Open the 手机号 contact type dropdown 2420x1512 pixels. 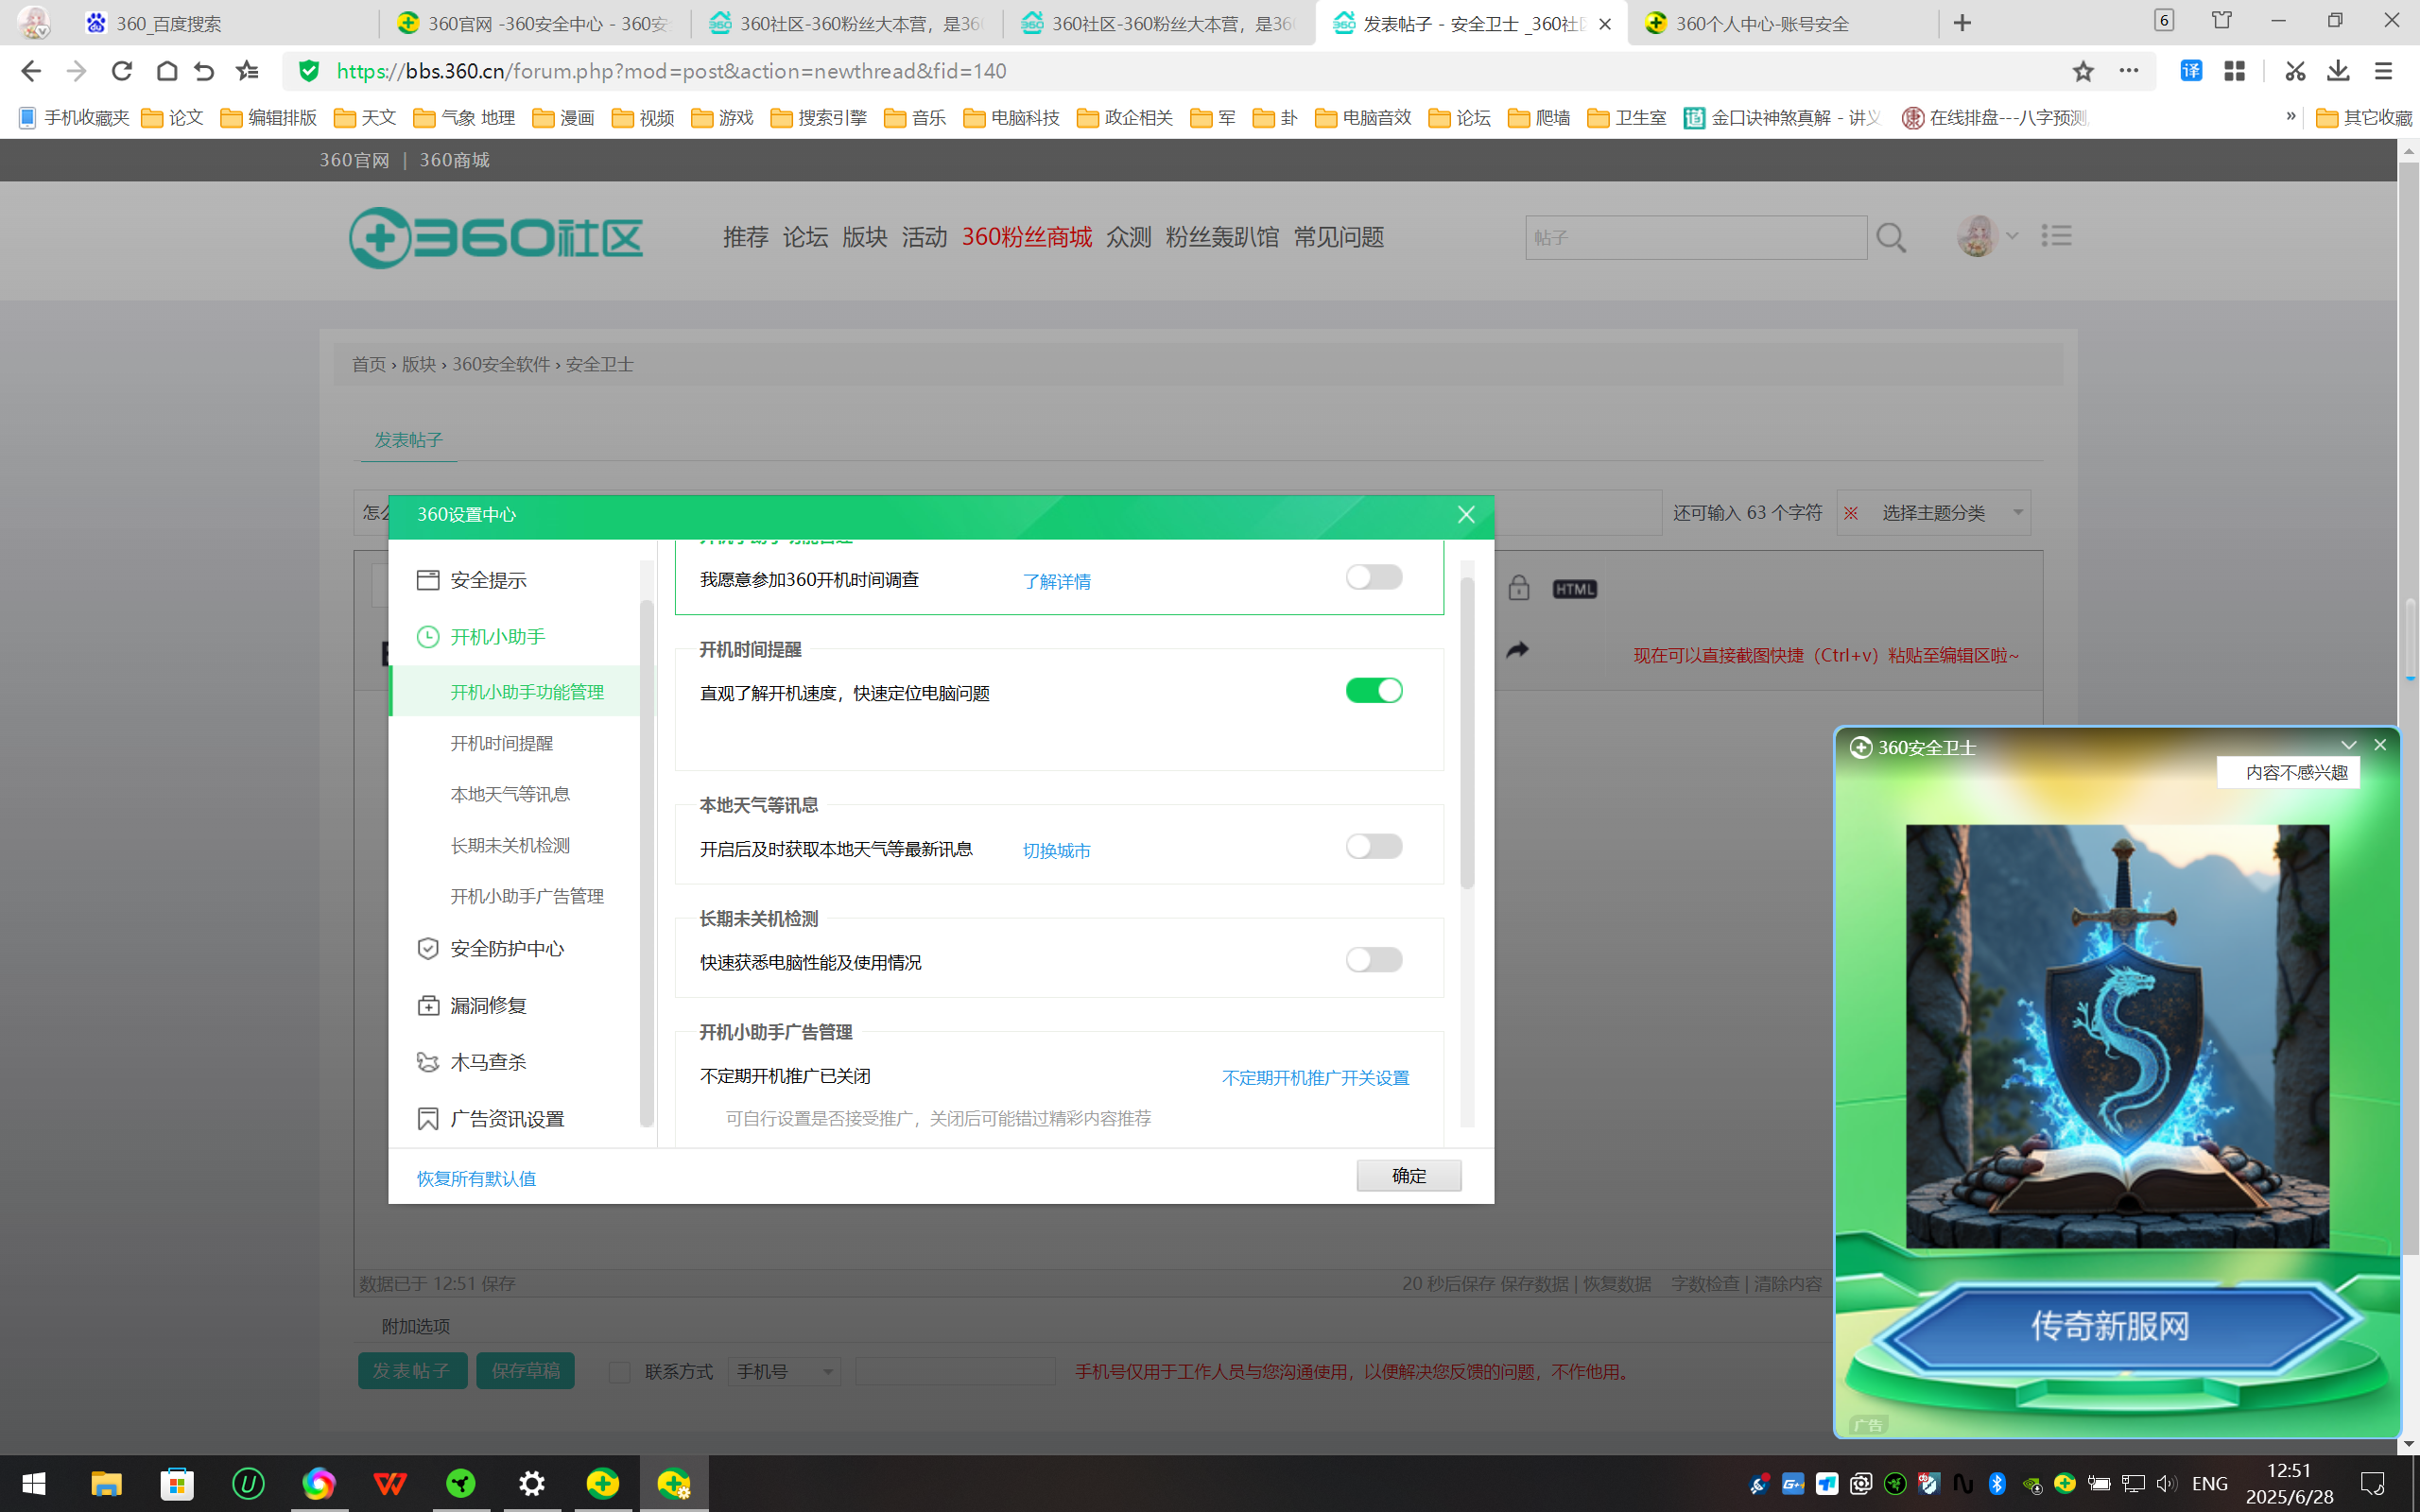tap(784, 1372)
